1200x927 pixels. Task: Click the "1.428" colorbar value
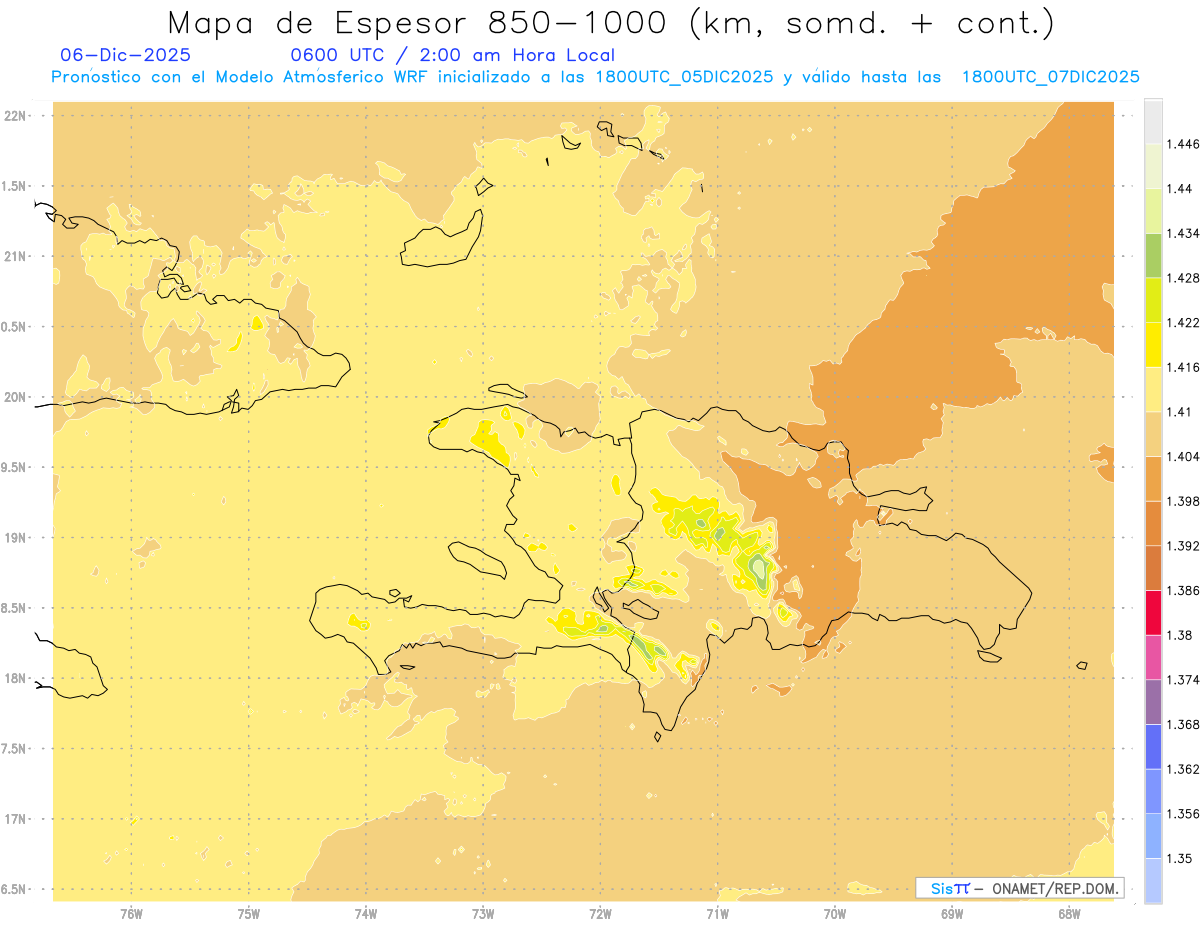pyautogui.click(x=1185, y=278)
